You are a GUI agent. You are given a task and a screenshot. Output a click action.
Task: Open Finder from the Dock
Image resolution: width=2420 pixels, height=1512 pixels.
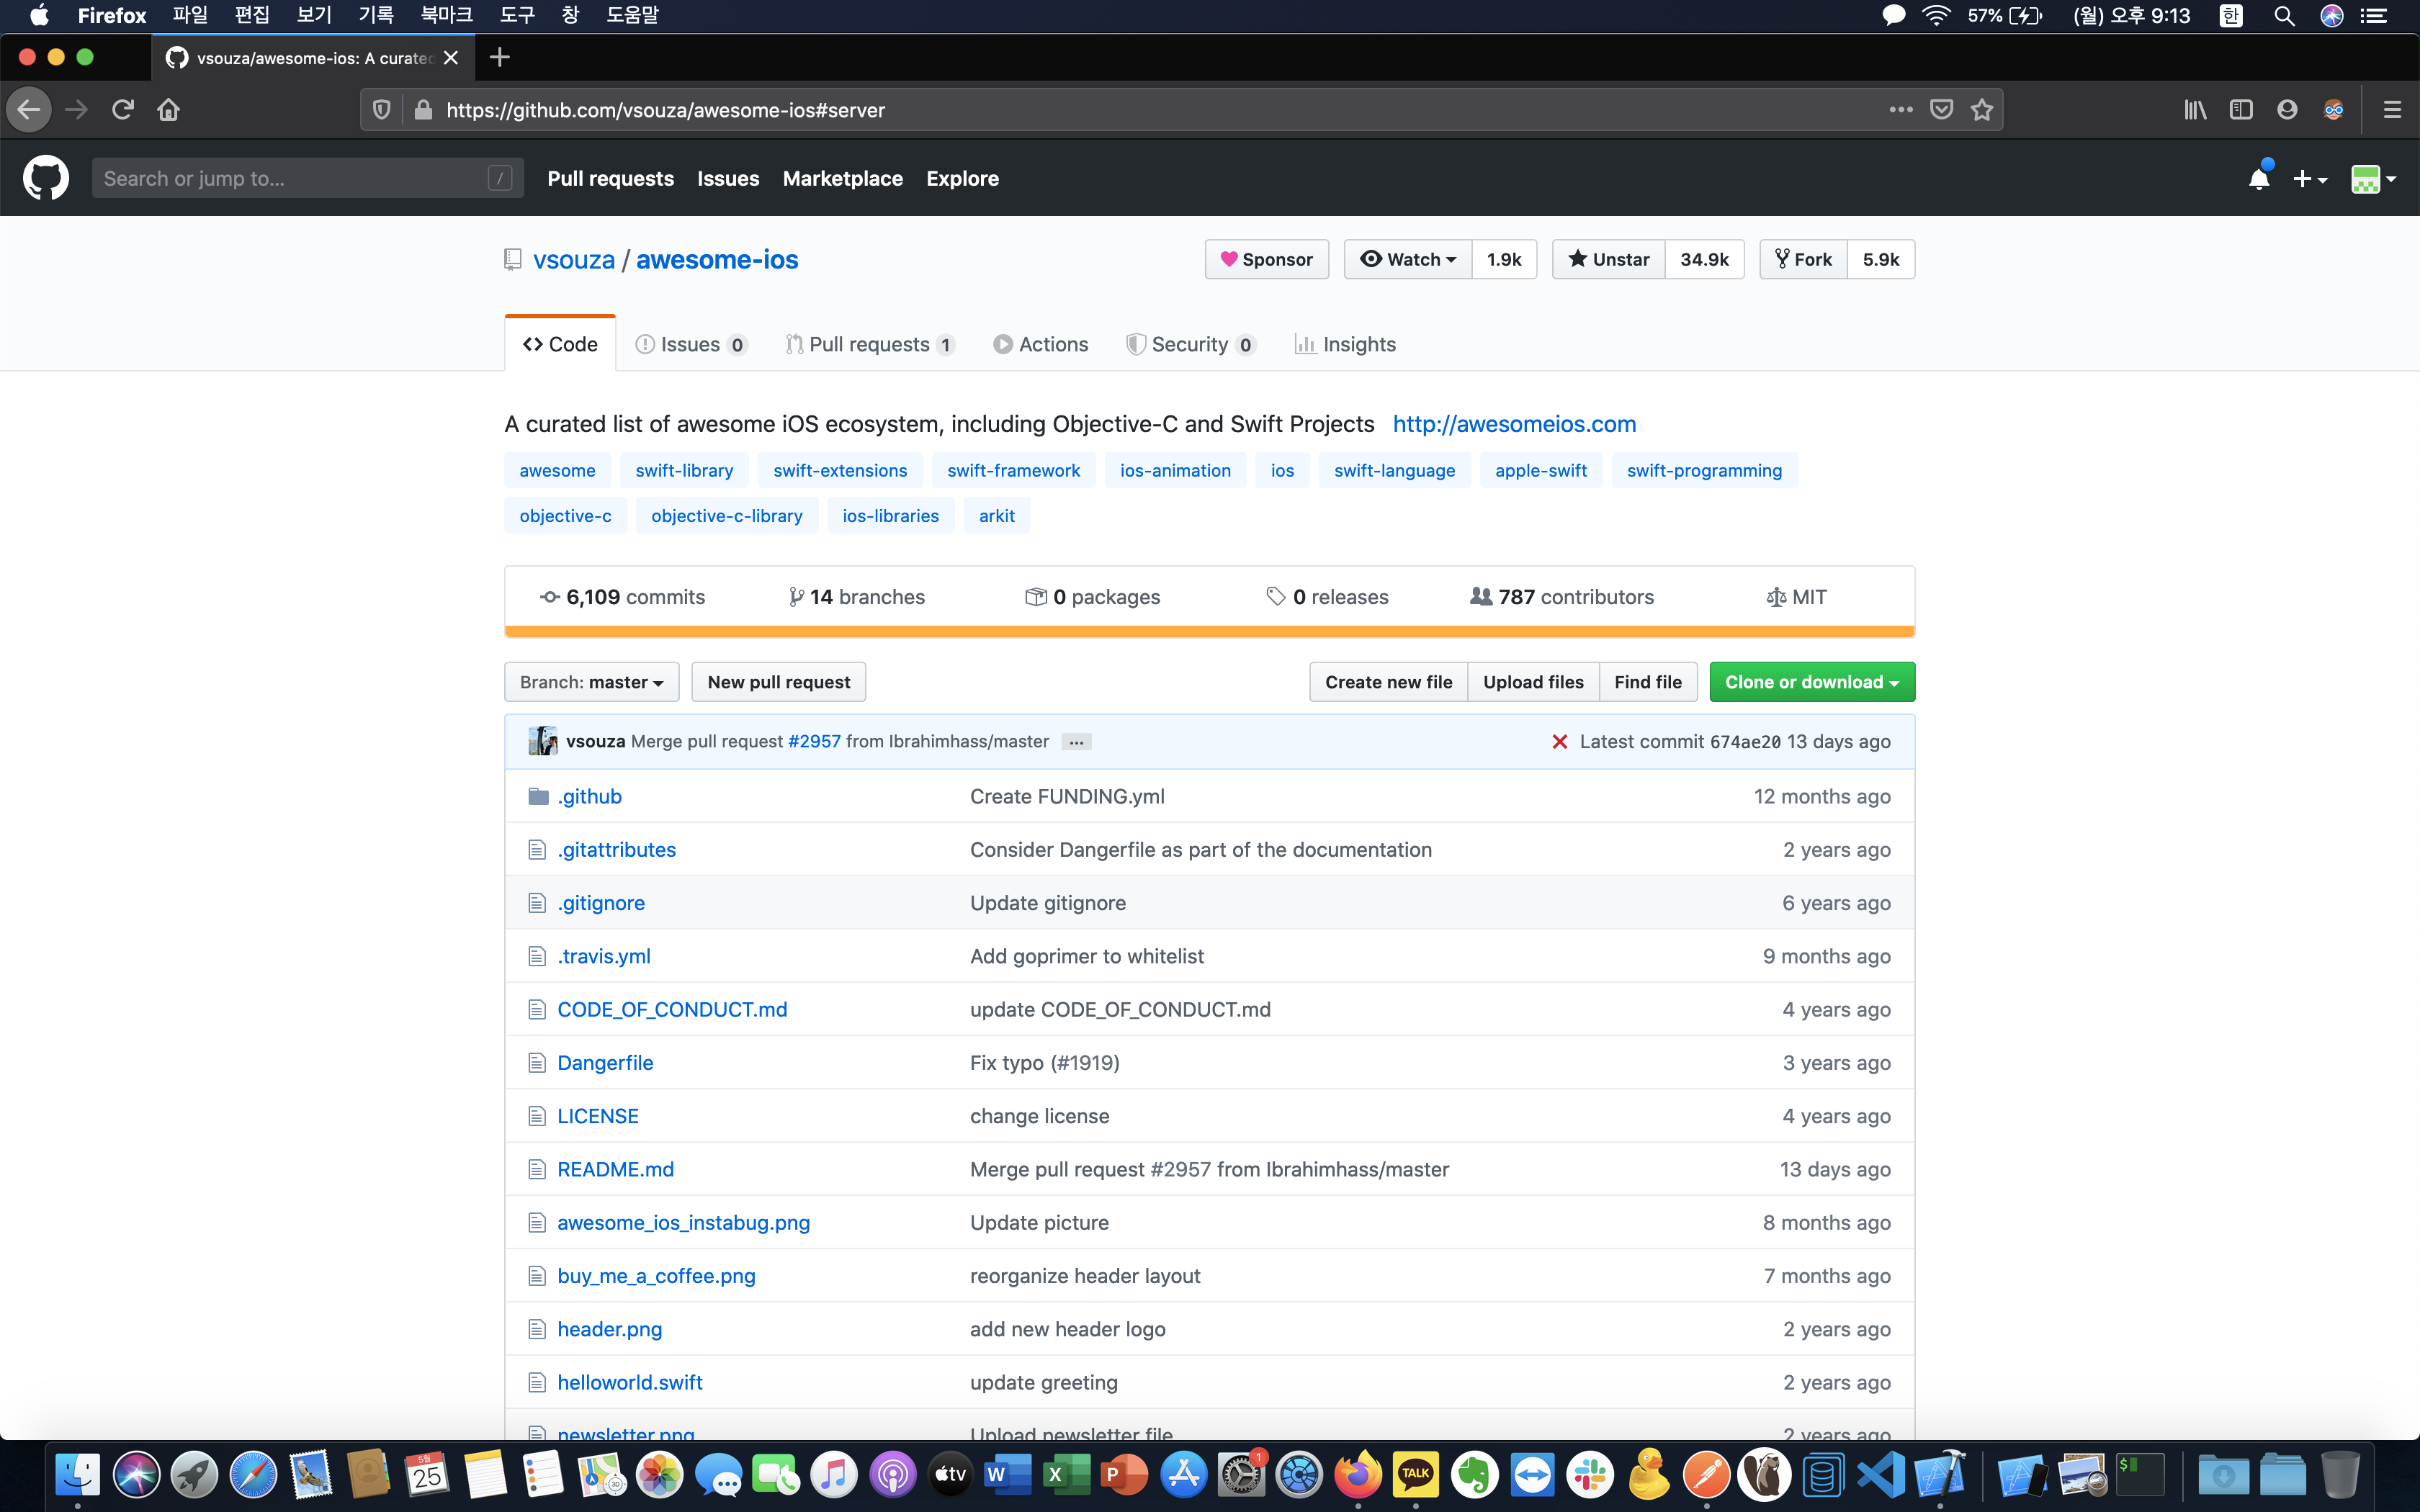click(x=77, y=1474)
